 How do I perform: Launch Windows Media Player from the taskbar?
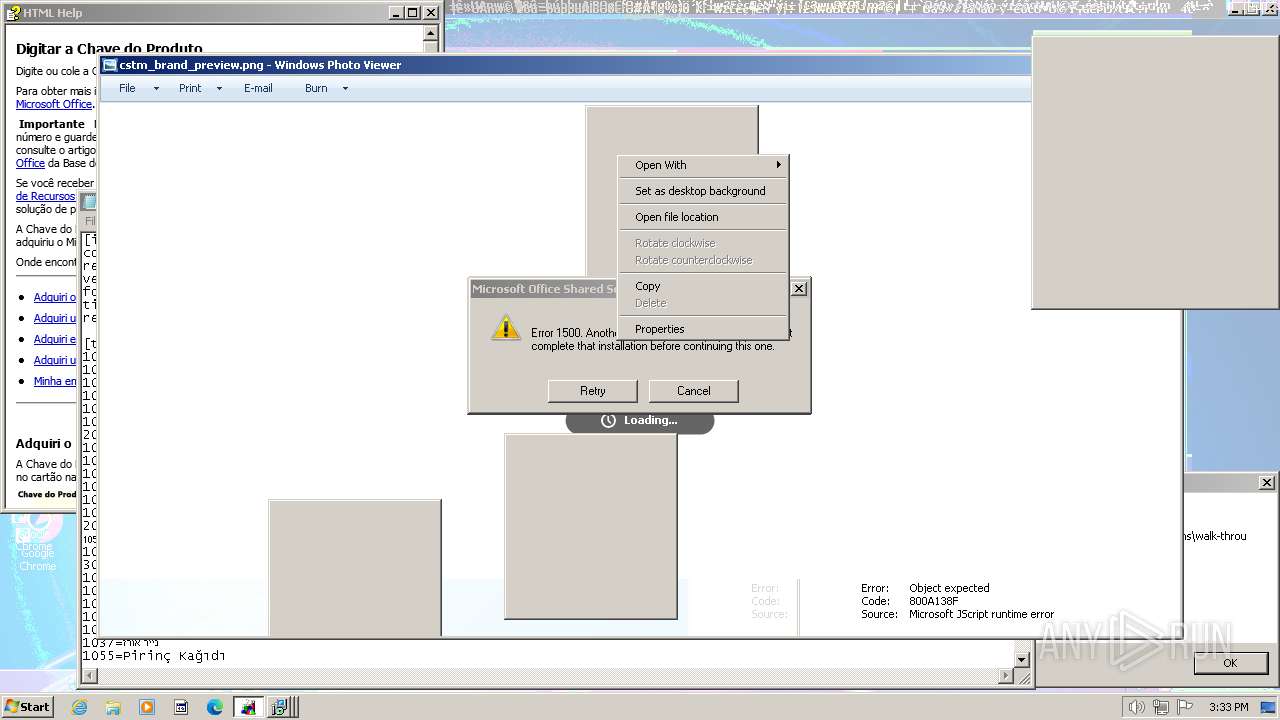coord(147,707)
